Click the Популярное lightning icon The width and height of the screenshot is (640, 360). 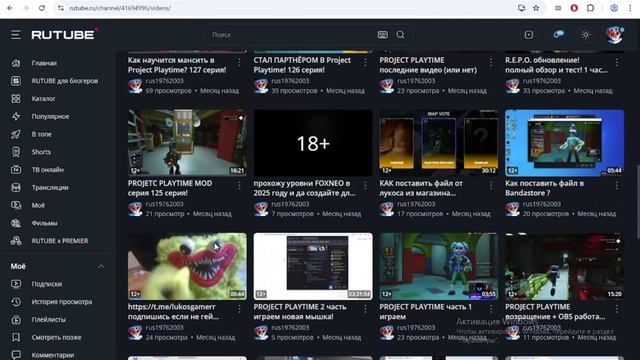click(x=16, y=116)
